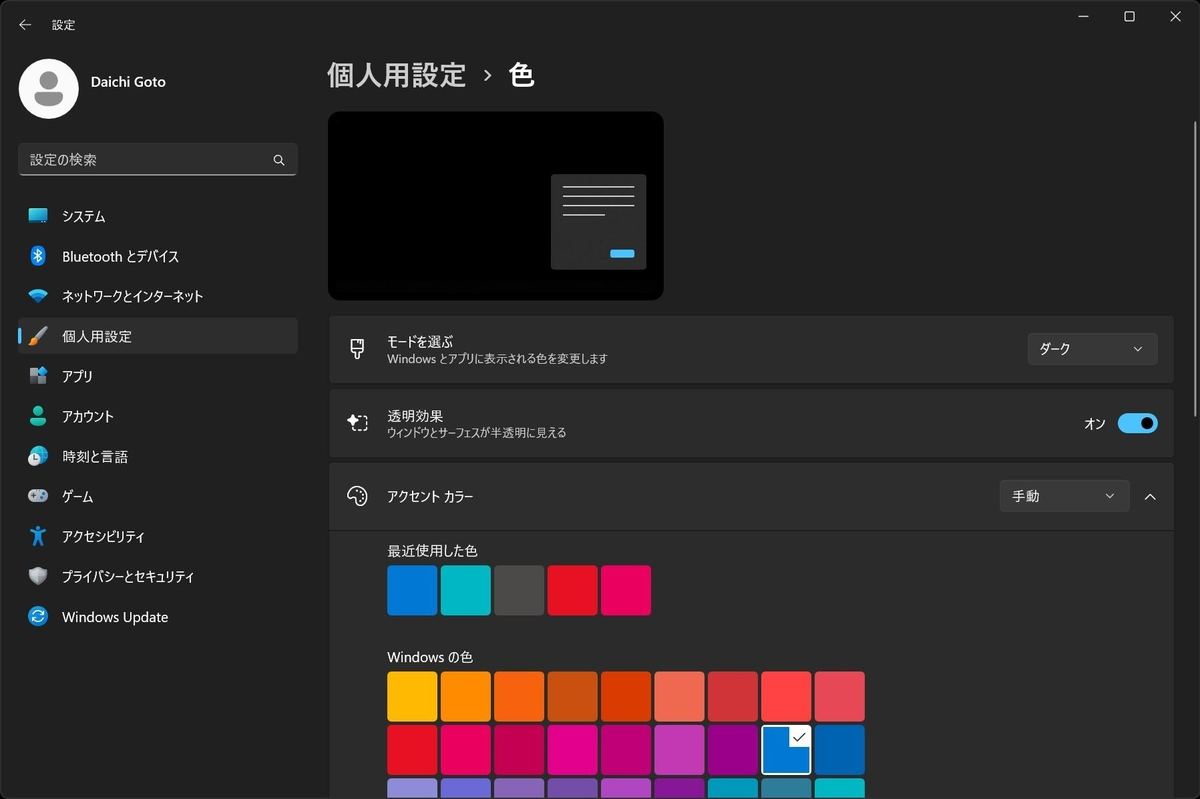The height and width of the screenshot is (799, 1200).
Task: Open プライバシーとセキュリティ in the sidebar
Action: coord(158,576)
